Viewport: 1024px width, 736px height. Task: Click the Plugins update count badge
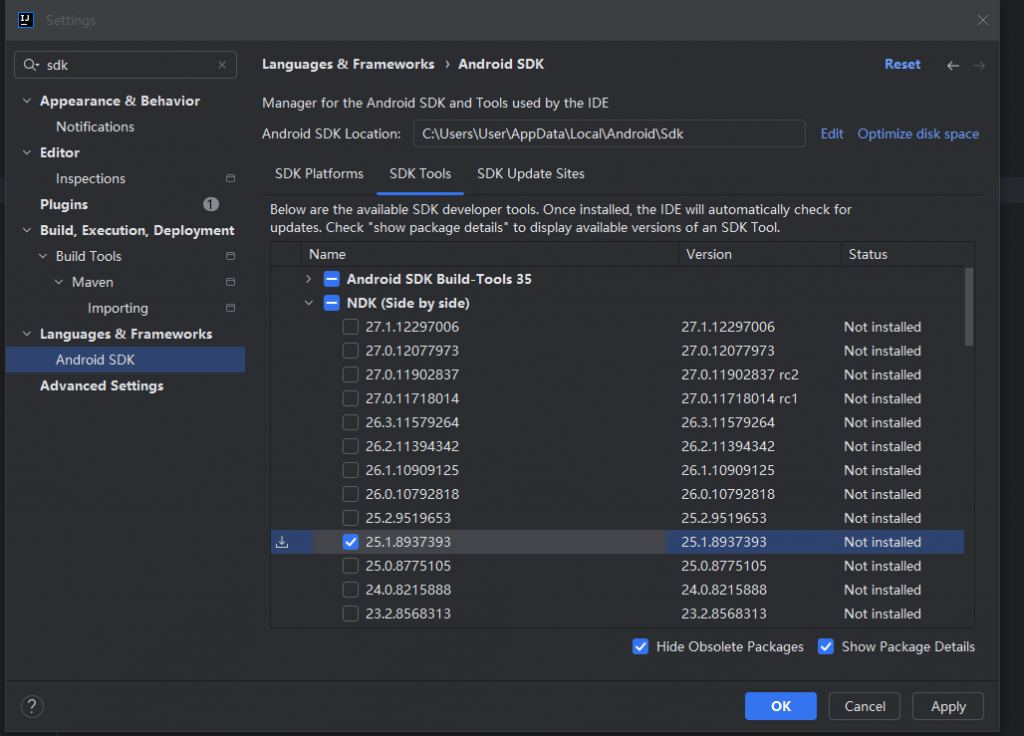210,204
